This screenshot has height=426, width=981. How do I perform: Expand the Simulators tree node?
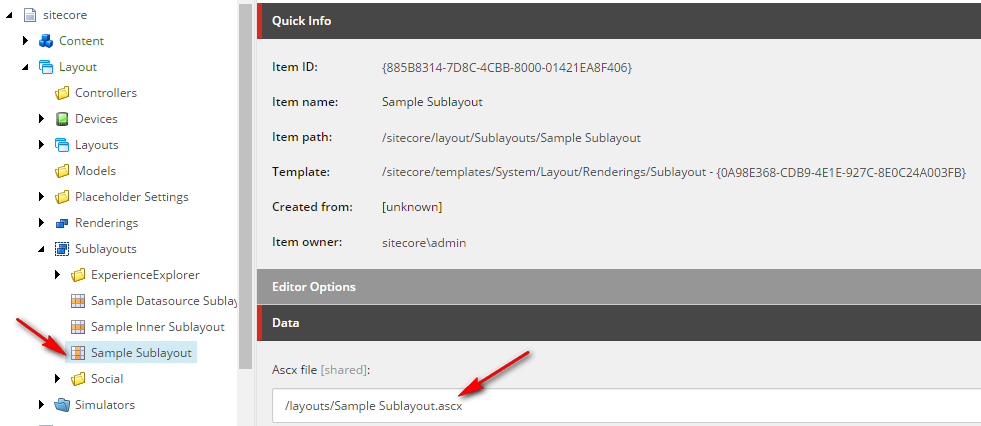coord(42,405)
